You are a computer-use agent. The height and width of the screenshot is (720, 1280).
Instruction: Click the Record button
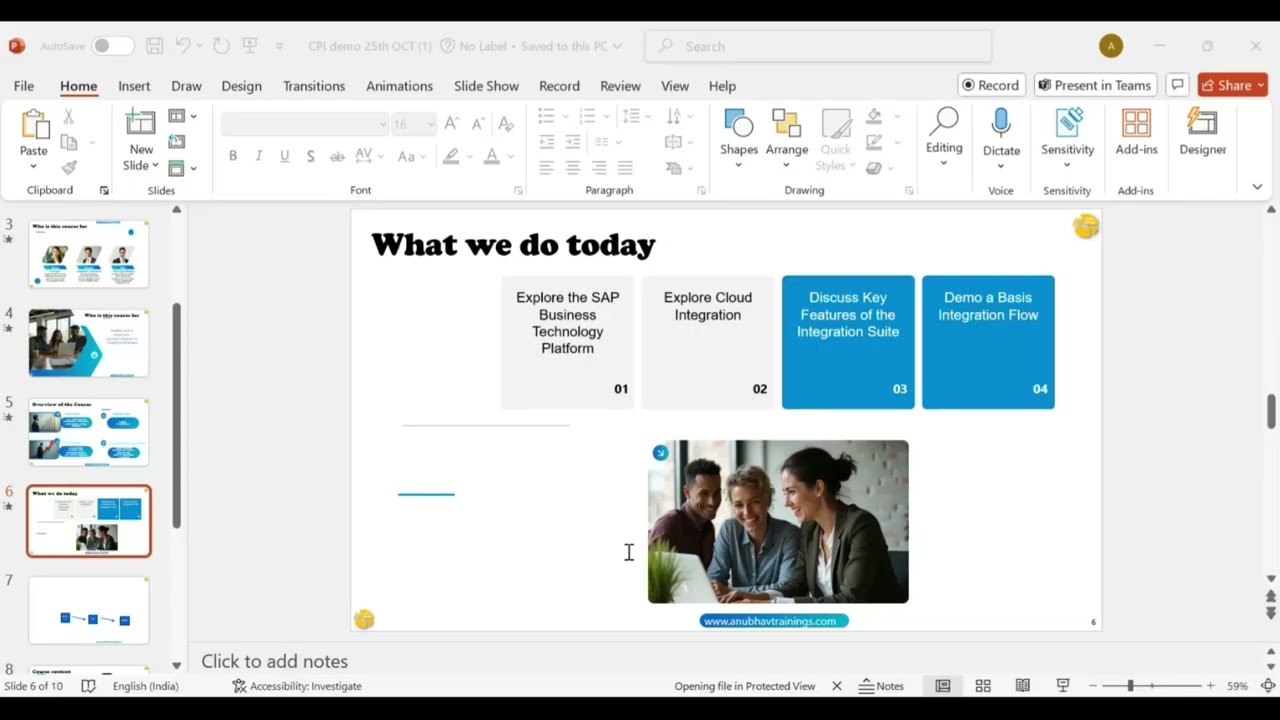coord(990,85)
